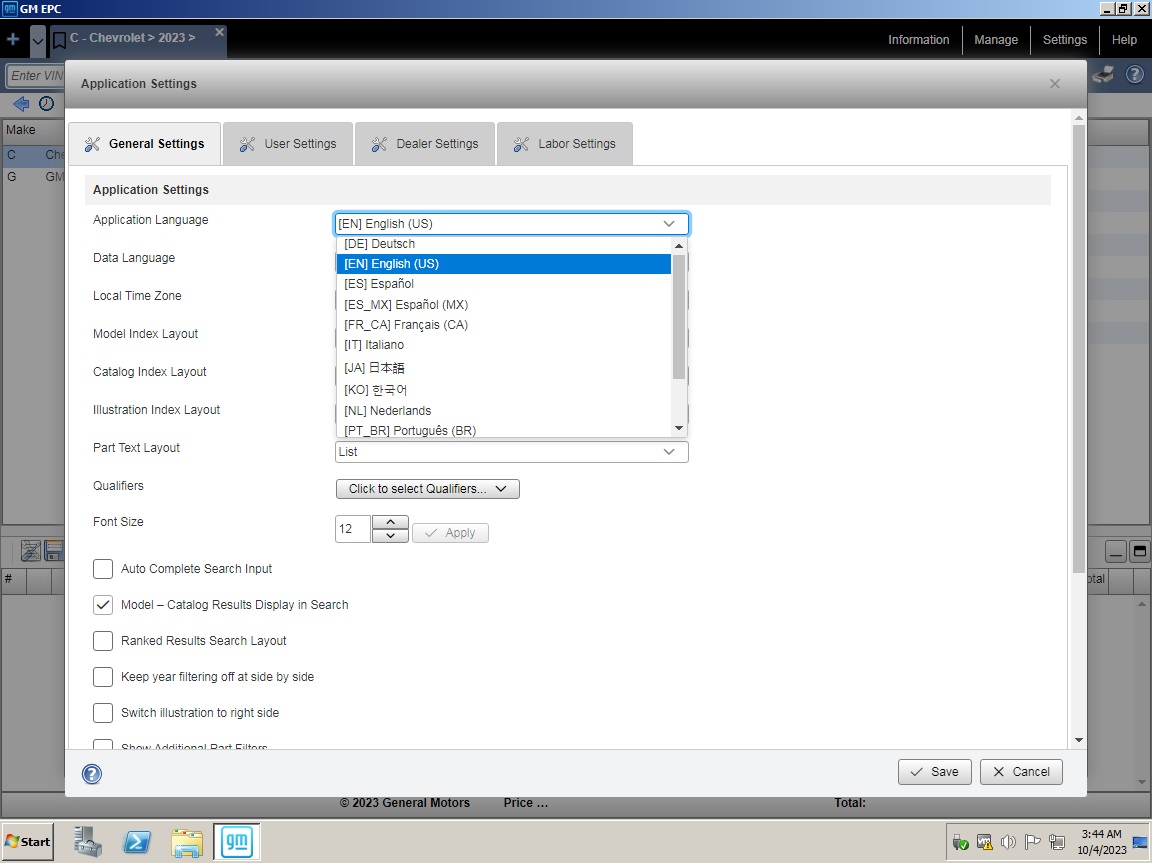Choose [PT_BR] Português (BR) option

click(504, 430)
